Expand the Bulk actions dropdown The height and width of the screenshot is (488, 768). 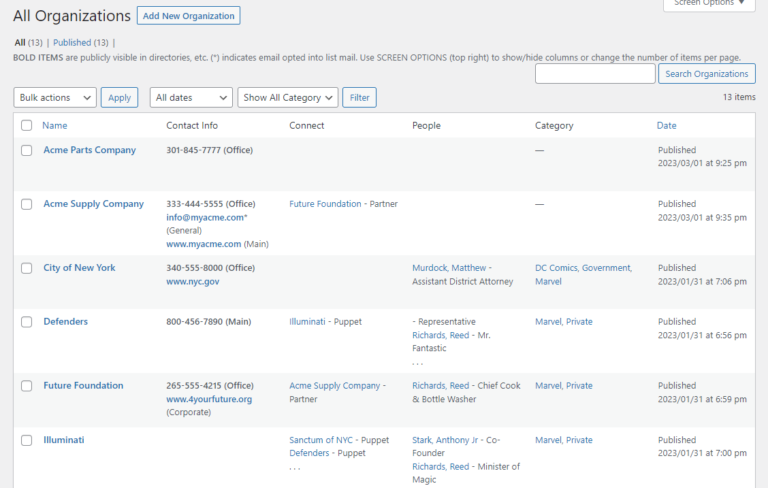point(55,97)
